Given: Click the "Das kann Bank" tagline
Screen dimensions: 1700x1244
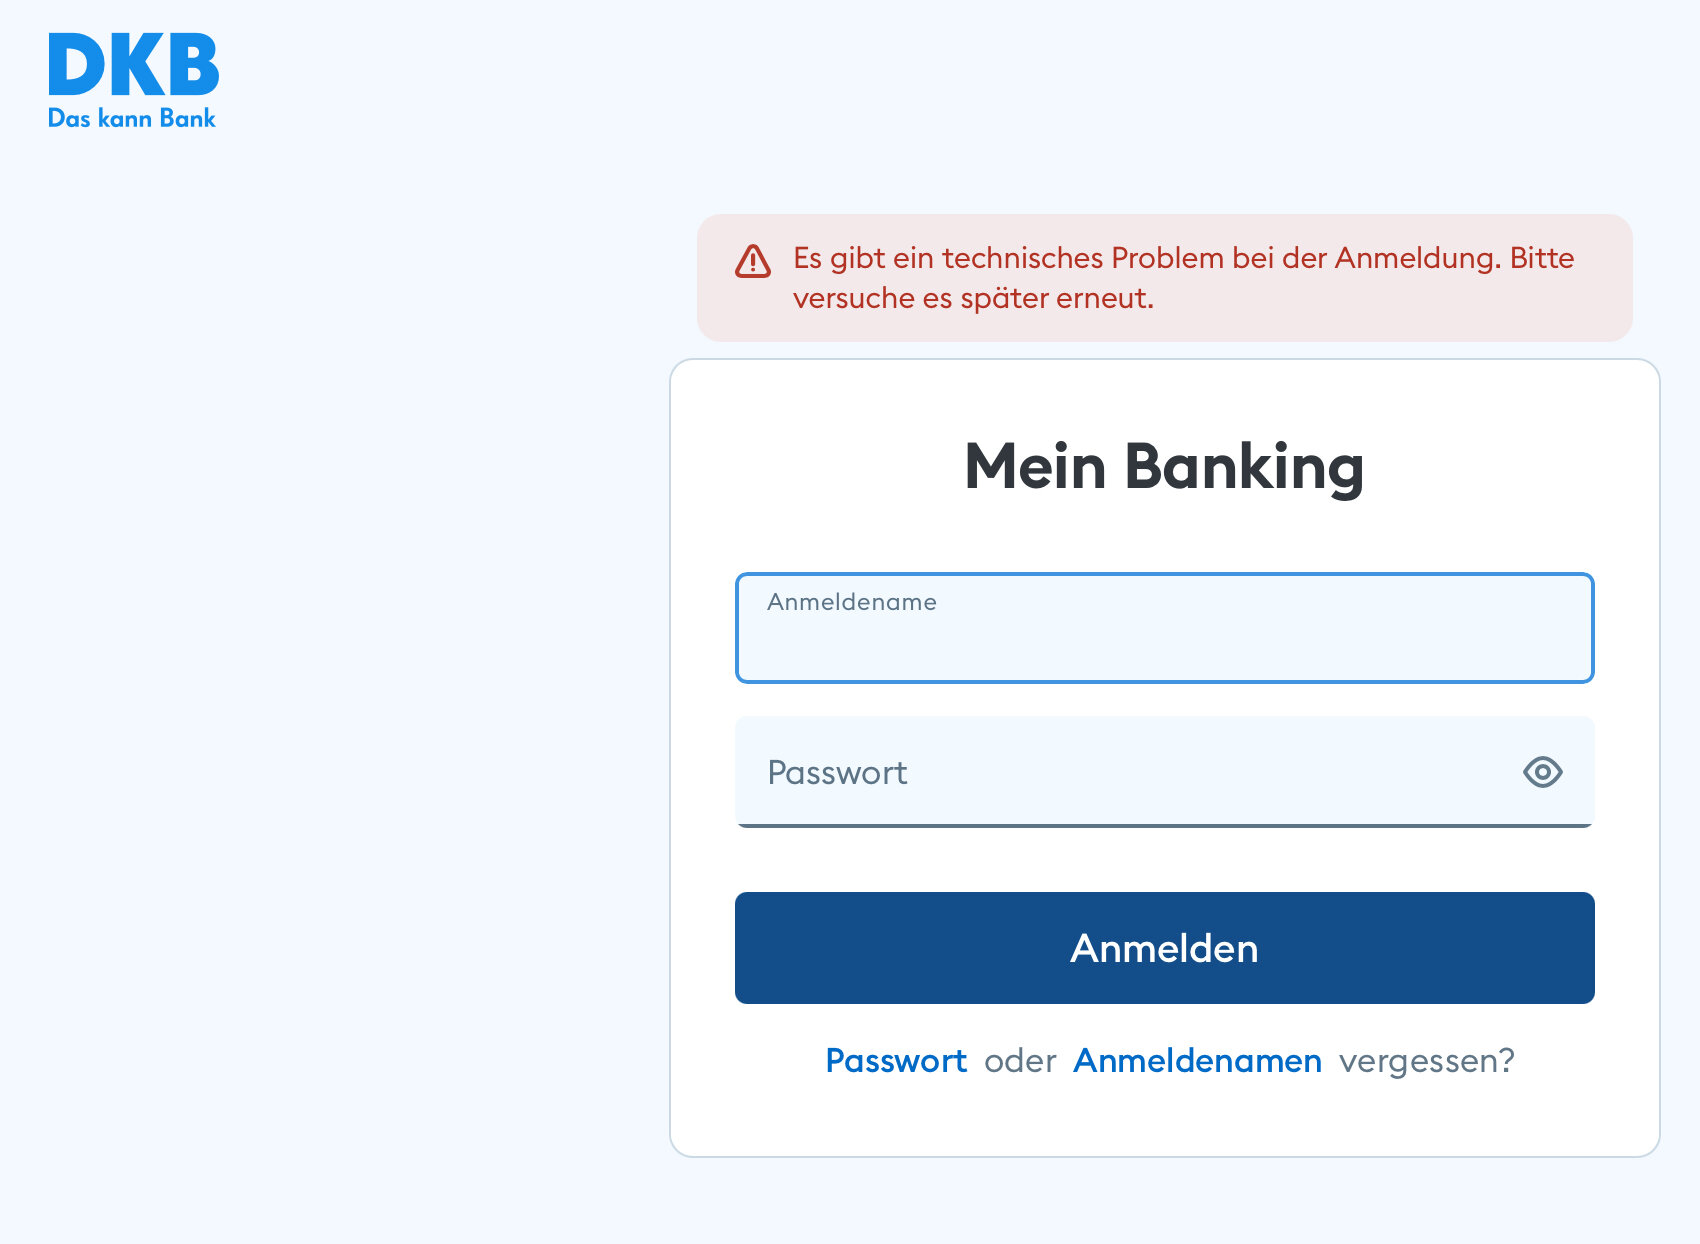Looking at the screenshot, I should 132,118.
